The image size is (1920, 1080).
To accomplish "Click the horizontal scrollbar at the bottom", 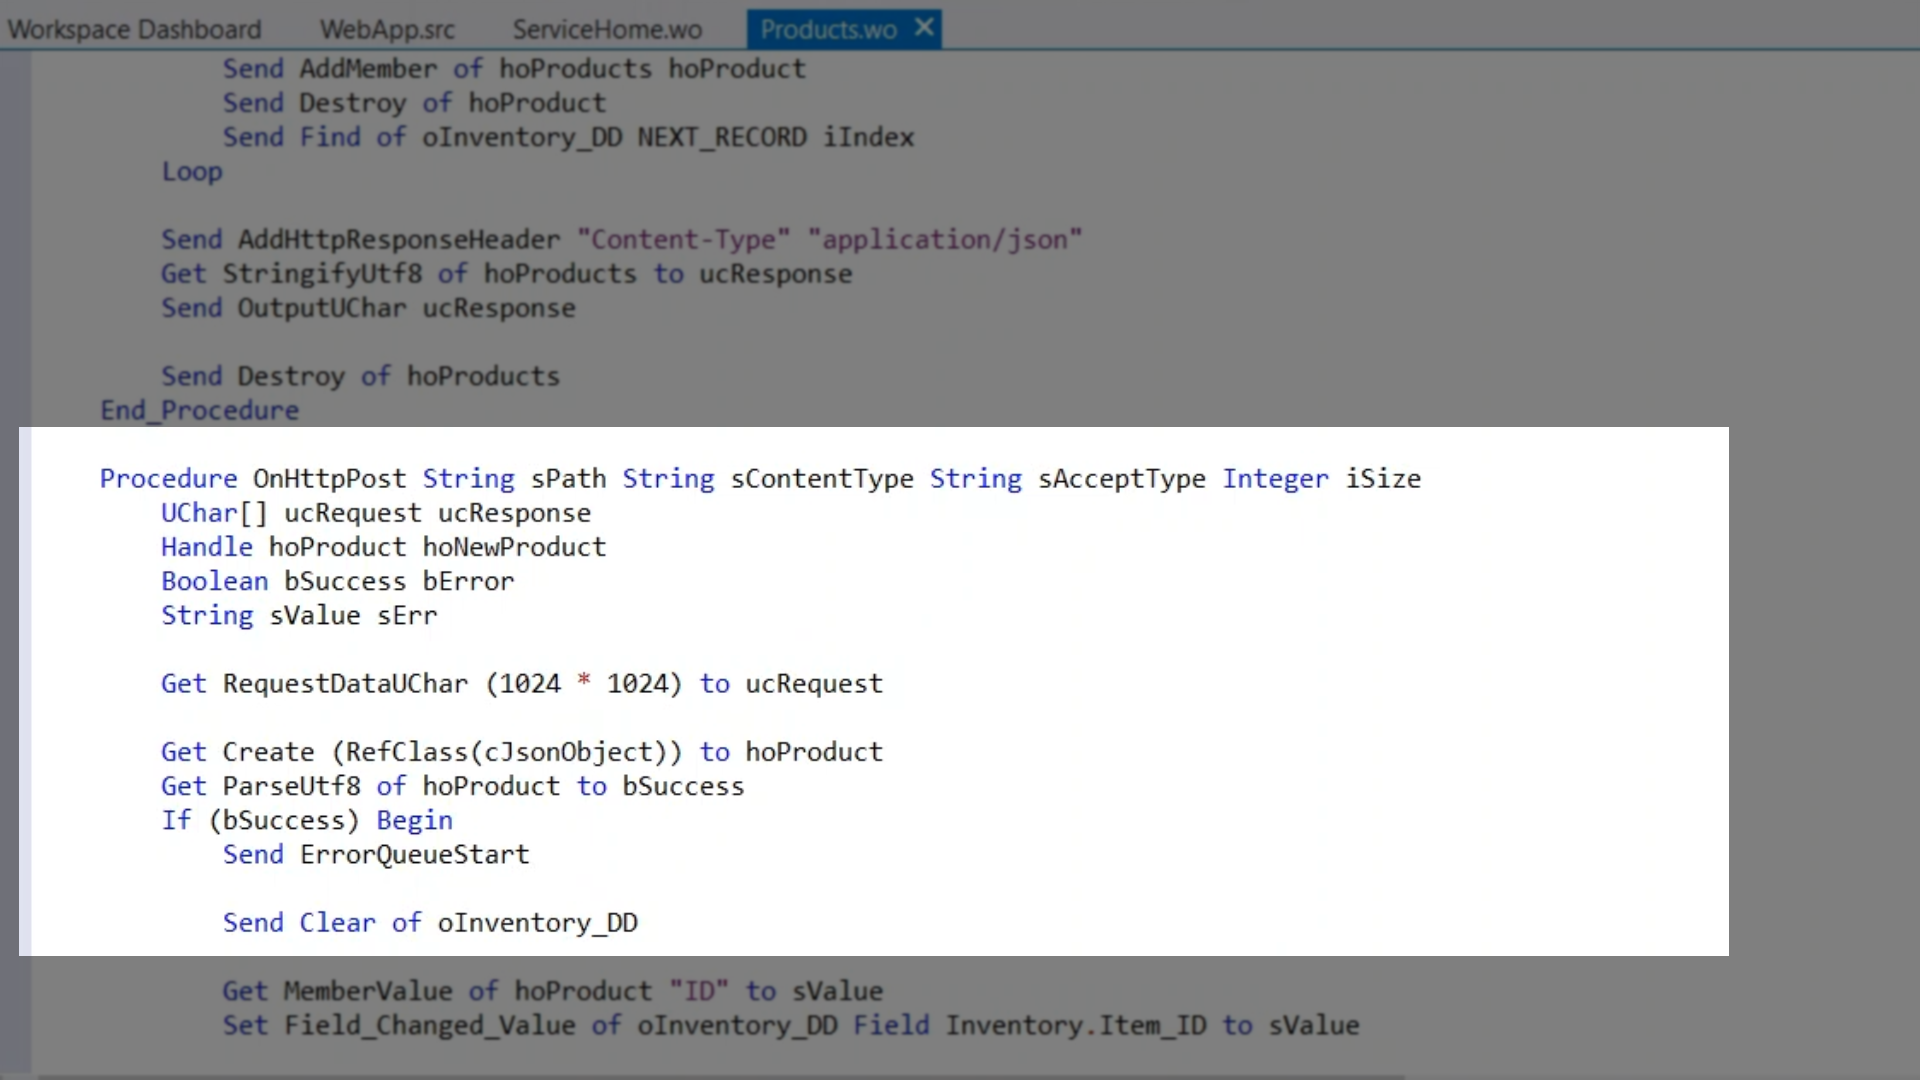I will pos(720,1076).
